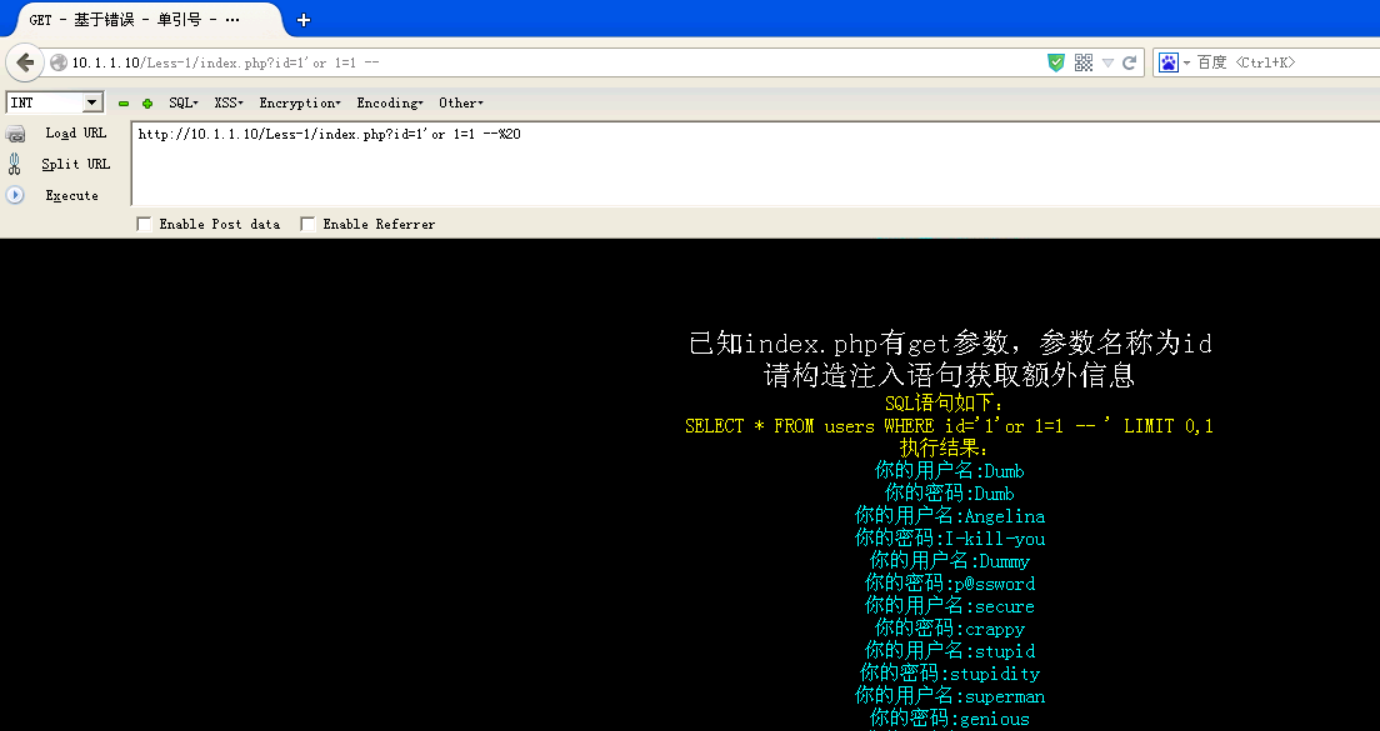Open the Encoding menu
Image resolution: width=1380 pixels, height=731 pixels.
click(x=390, y=103)
